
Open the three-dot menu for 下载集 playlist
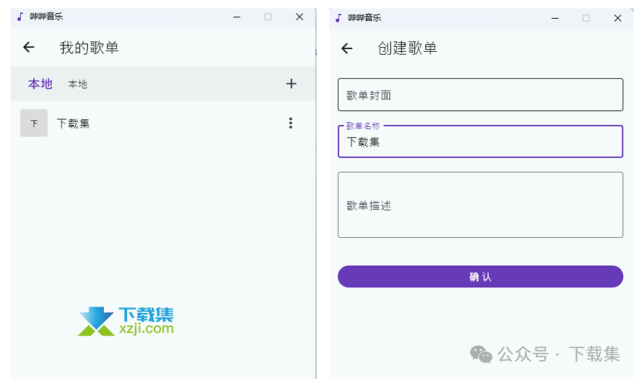click(291, 123)
